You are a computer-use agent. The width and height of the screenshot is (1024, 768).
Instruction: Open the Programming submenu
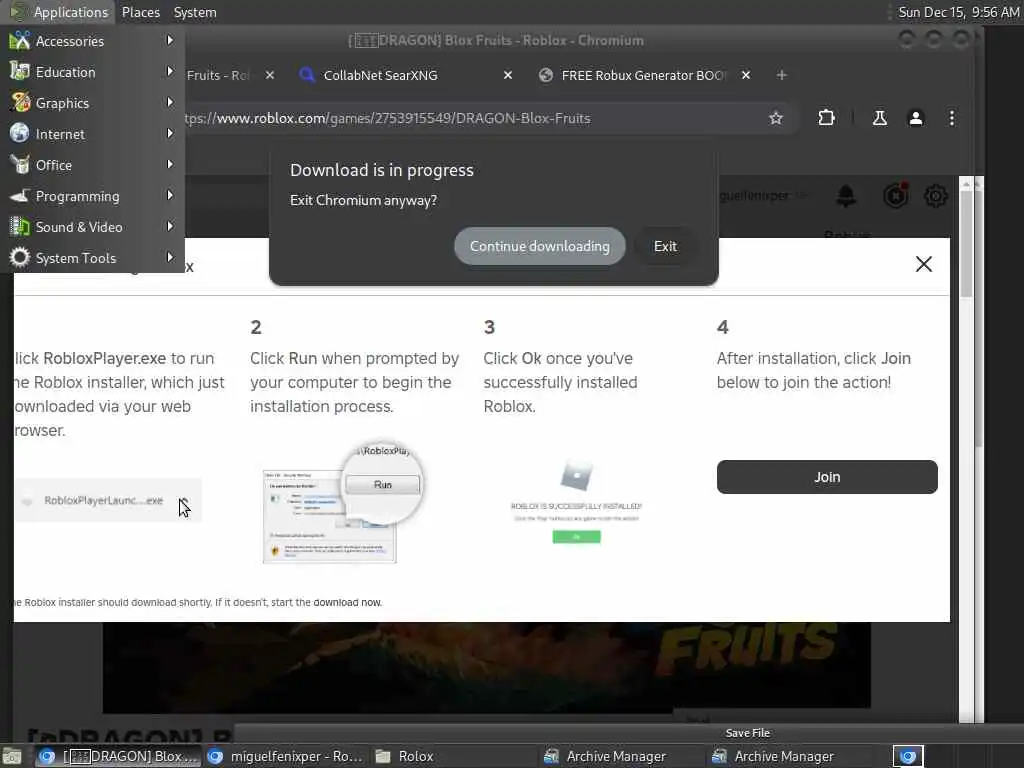tap(93, 196)
